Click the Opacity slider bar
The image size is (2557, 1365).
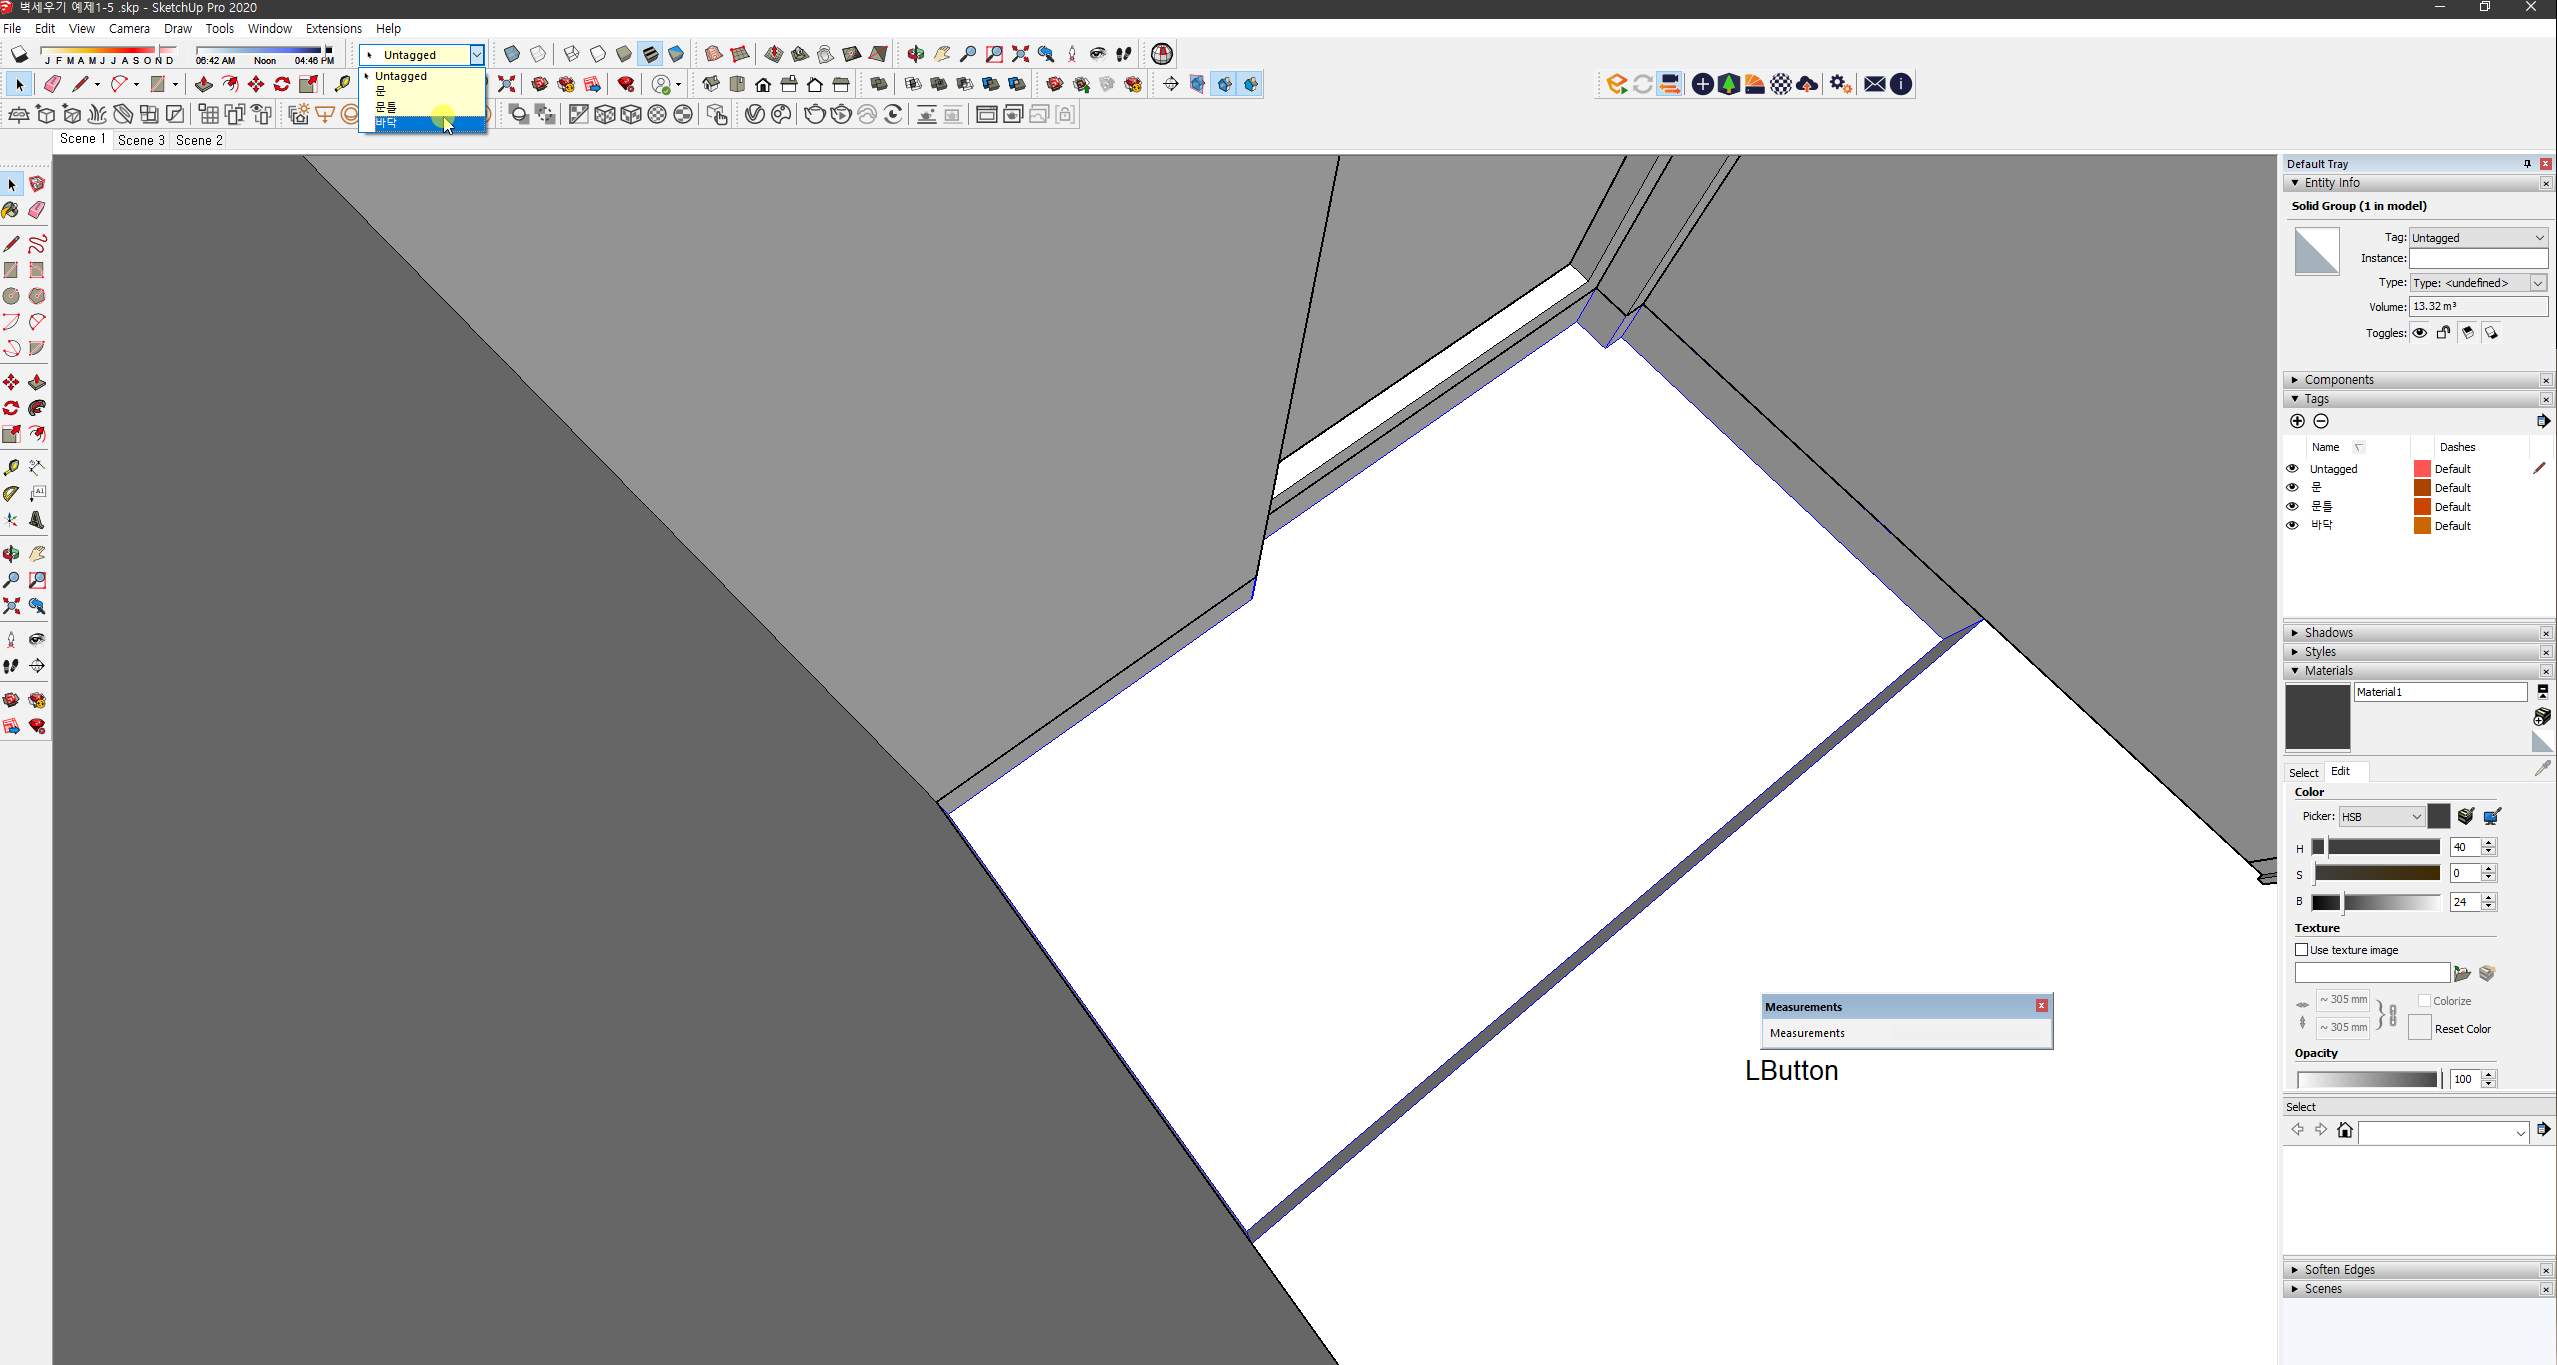point(2366,1079)
